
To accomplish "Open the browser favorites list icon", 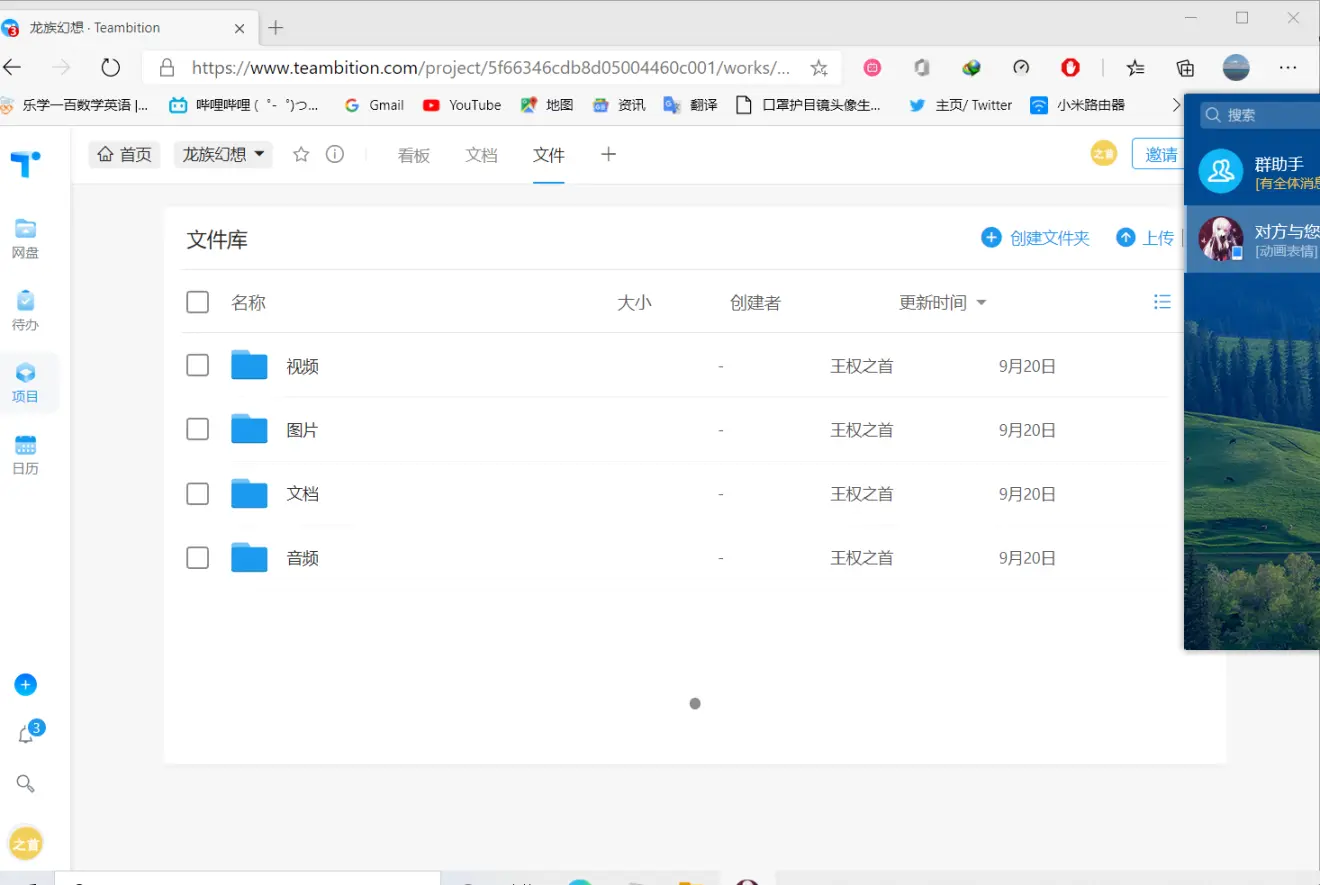I will coord(1136,68).
